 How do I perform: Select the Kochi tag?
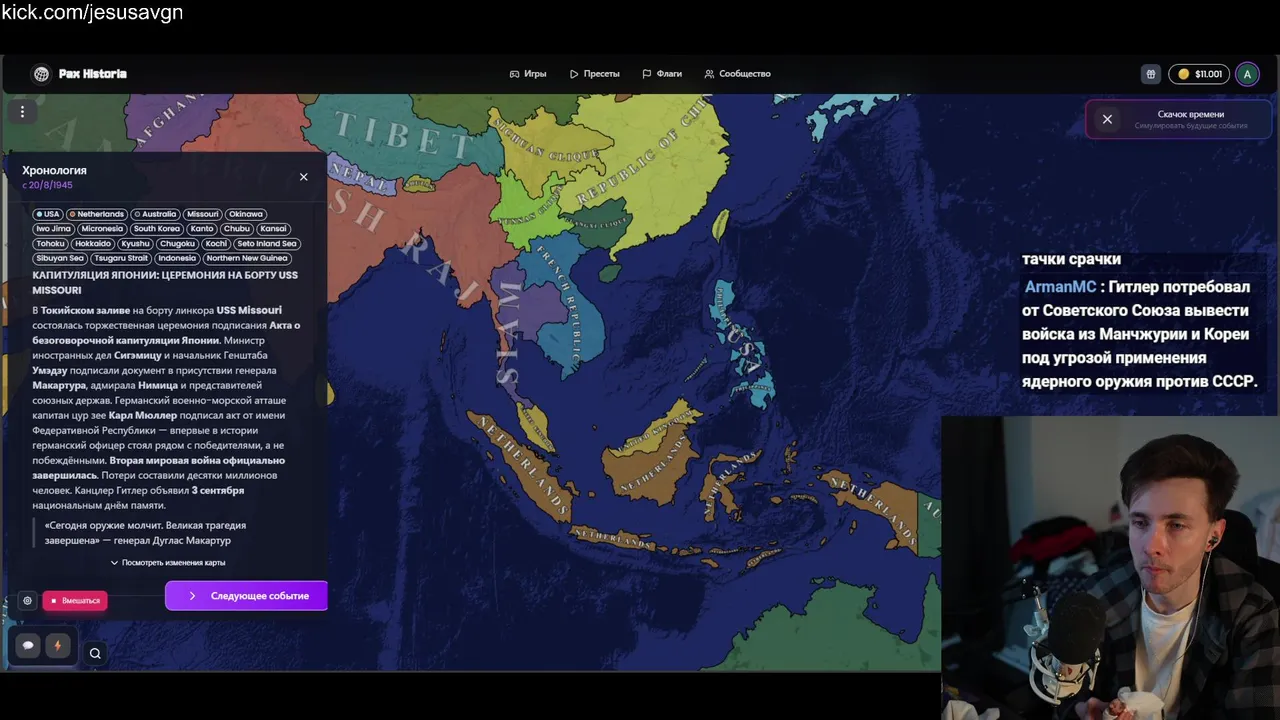click(216, 244)
